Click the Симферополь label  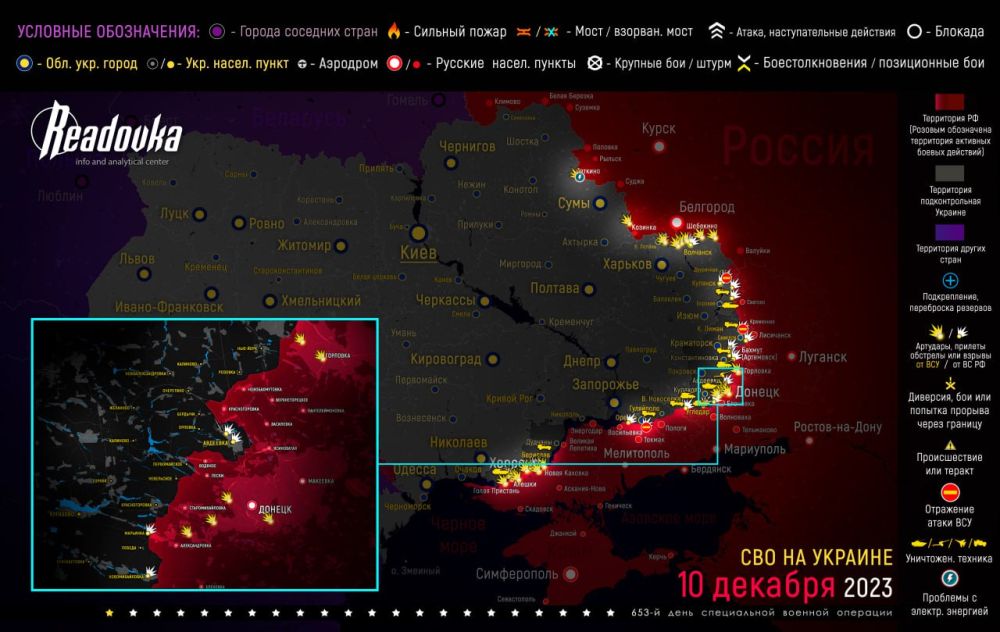[517, 574]
